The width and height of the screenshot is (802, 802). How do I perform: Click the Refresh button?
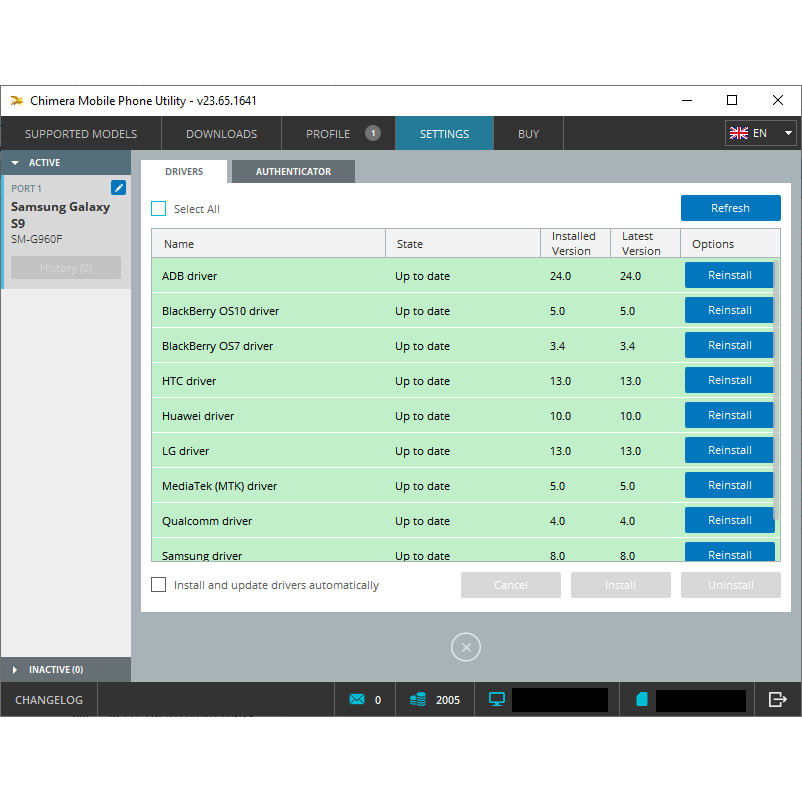click(x=730, y=208)
